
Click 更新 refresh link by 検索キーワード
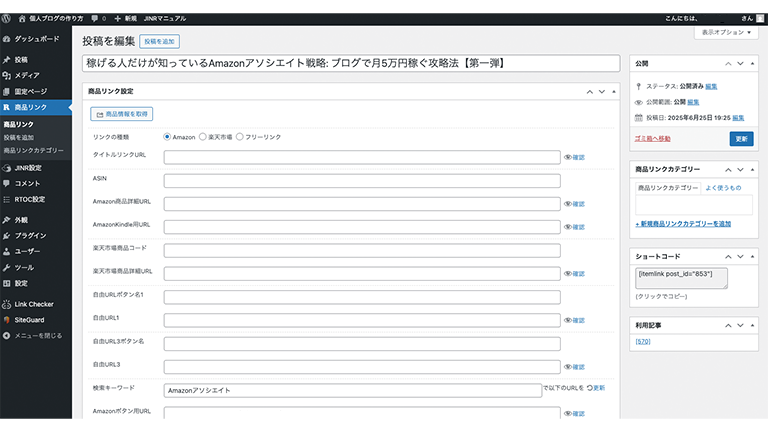point(596,388)
